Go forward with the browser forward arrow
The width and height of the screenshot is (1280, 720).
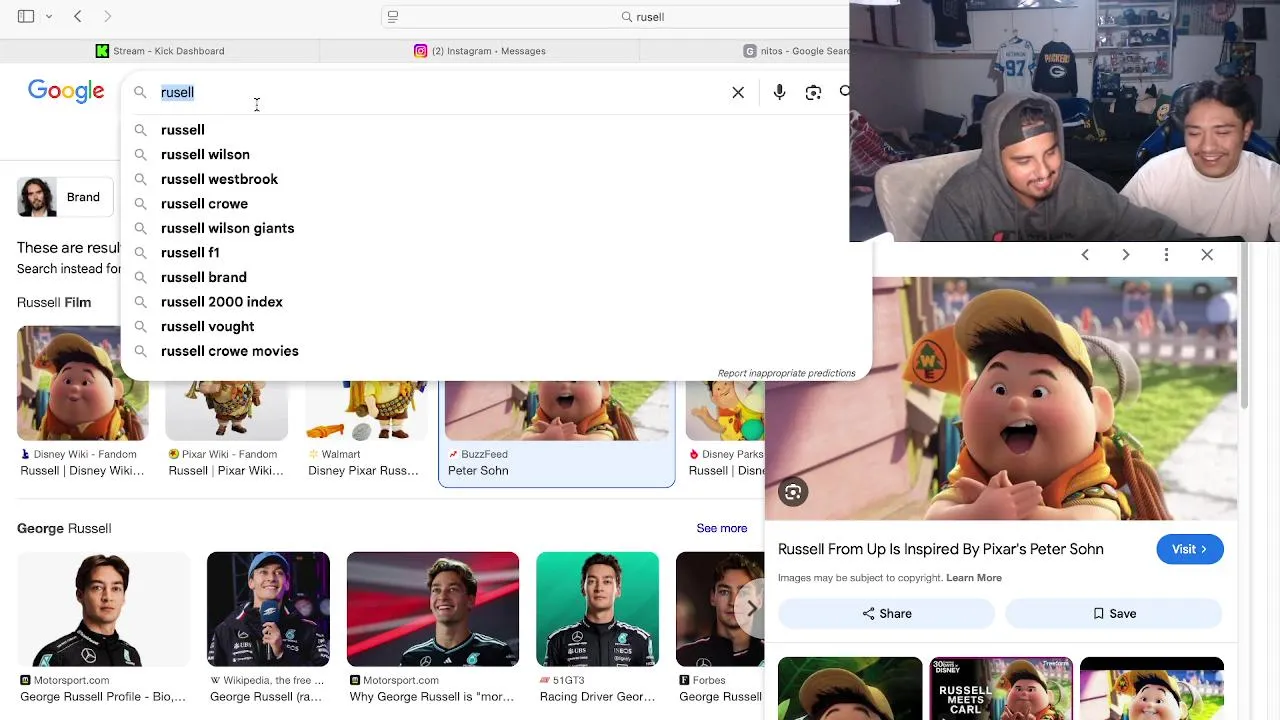108,16
